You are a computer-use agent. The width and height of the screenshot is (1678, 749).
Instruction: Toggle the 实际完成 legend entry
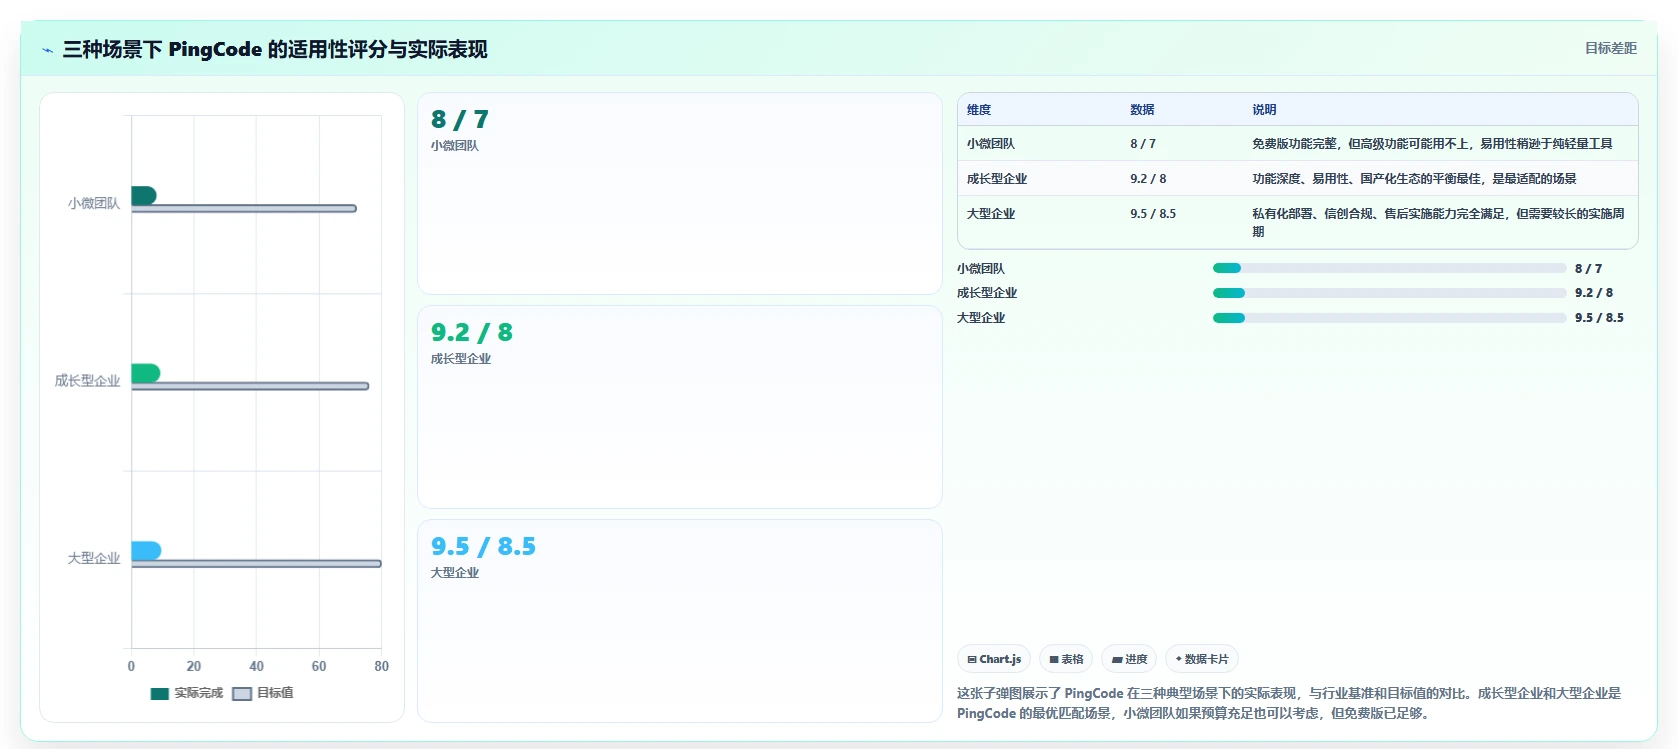point(187,693)
